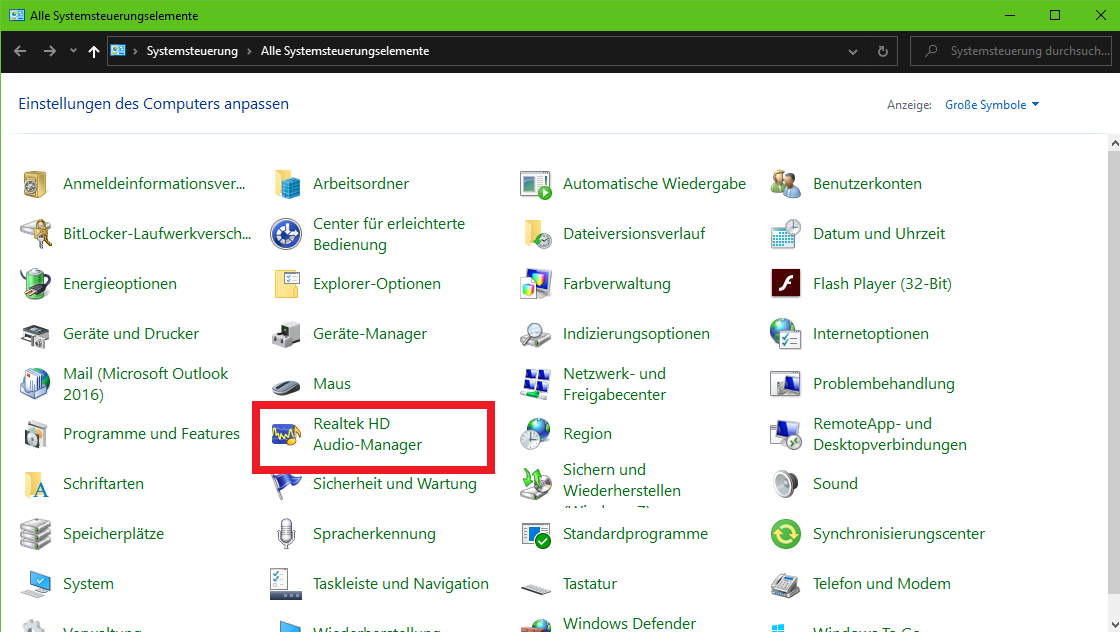Open the Spracherkennung microphone icon
The image size is (1120, 632).
[286, 534]
